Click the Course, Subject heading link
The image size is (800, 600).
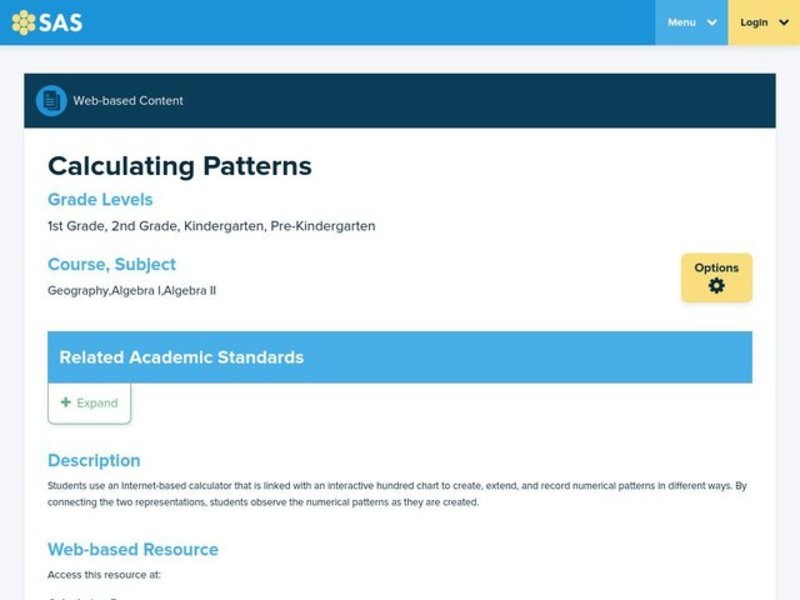[112, 264]
